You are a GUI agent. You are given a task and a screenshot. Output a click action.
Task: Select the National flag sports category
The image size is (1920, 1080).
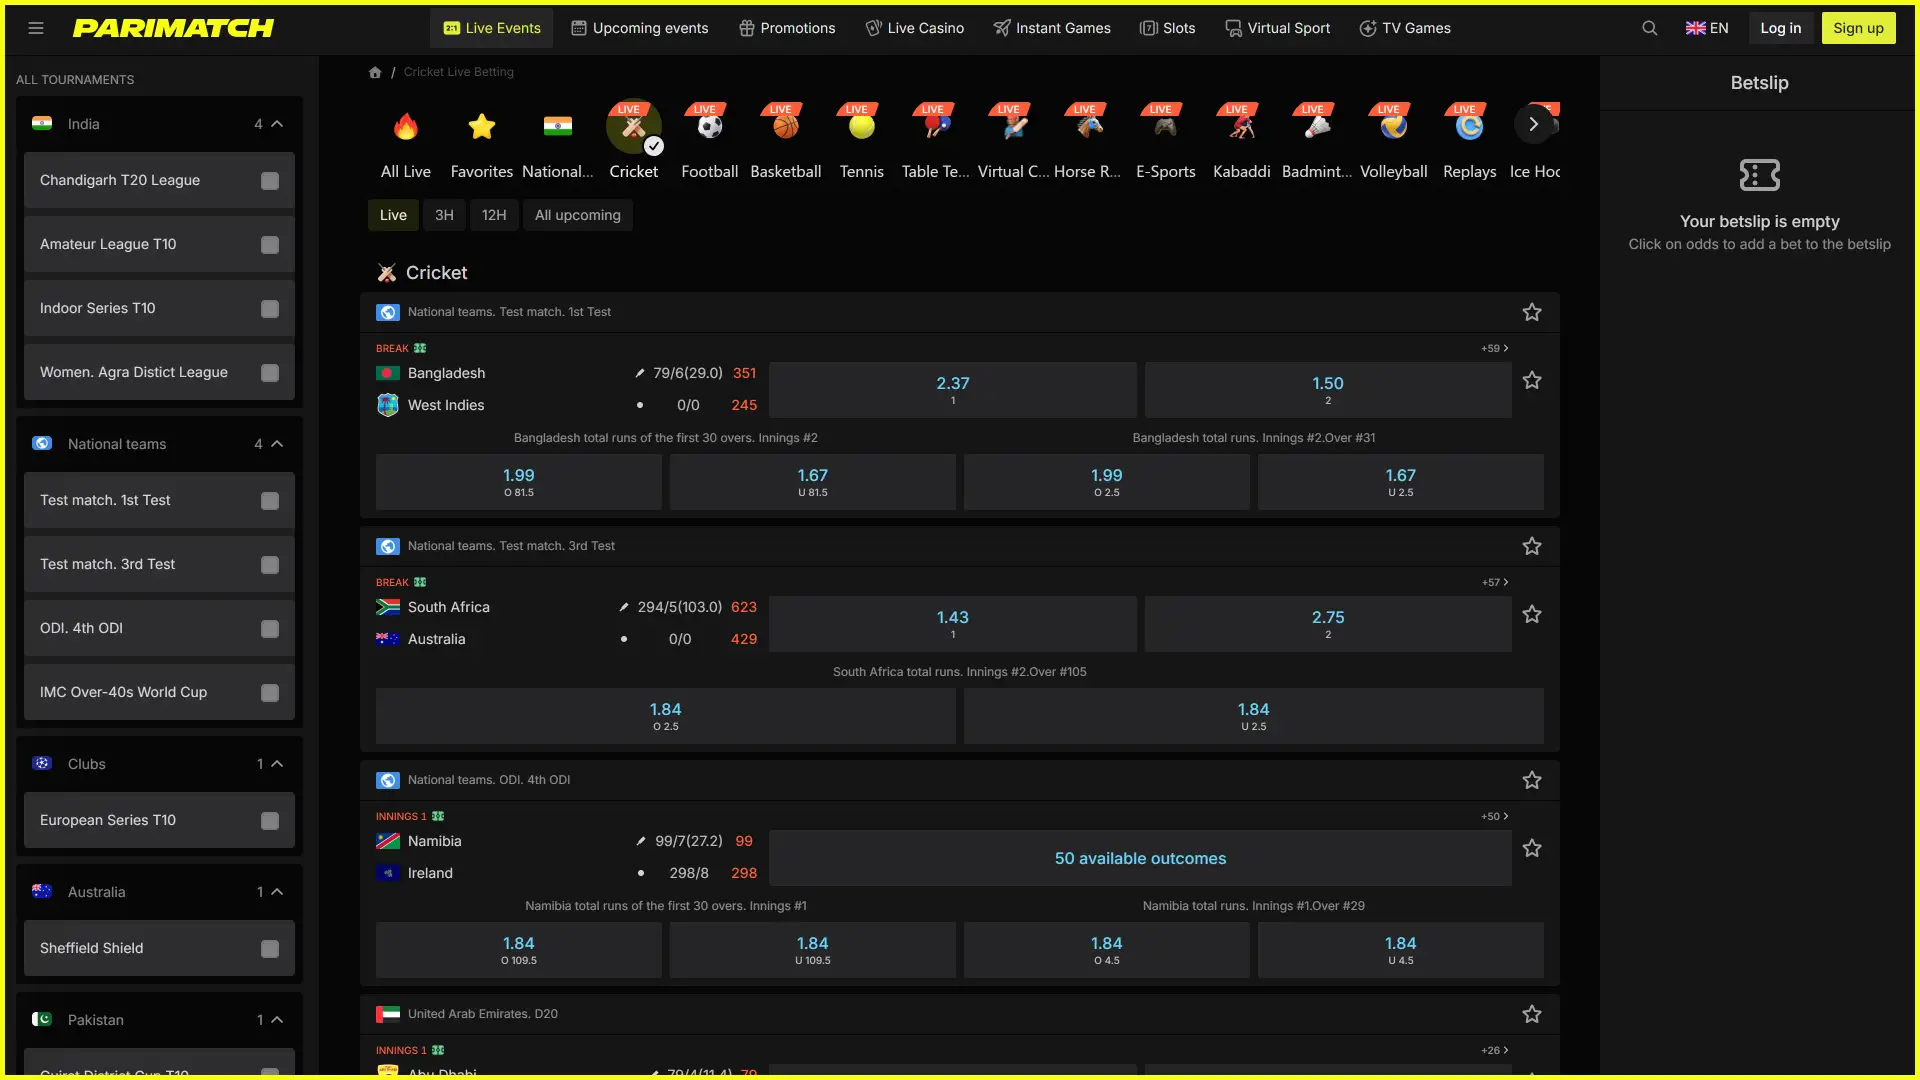point(558,127)
